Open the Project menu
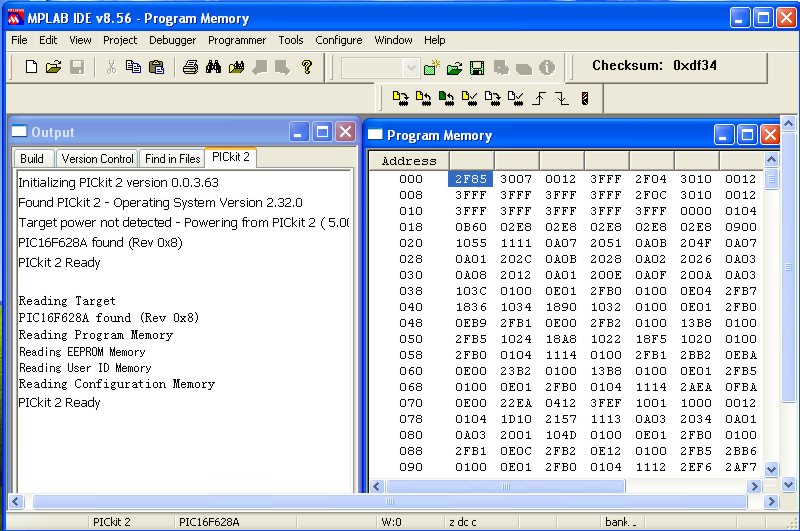 click(x=120, y=40)
